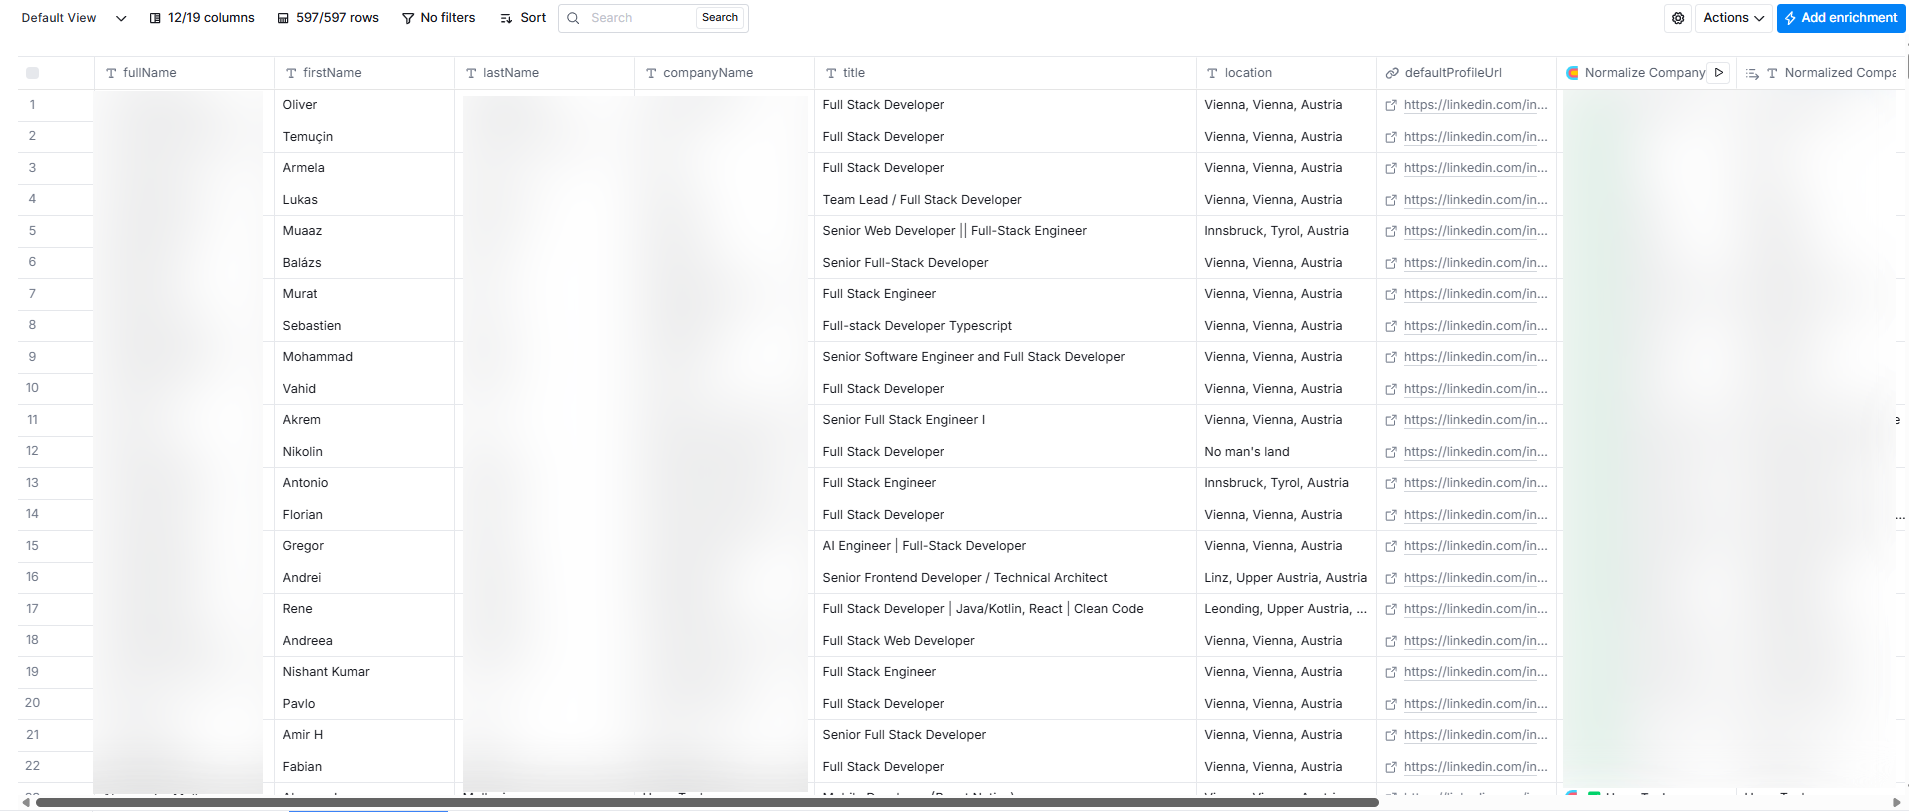Click the external-link icon in Muaaz's row
The height and width of the screenshot is (812, 1909).
1391,231
